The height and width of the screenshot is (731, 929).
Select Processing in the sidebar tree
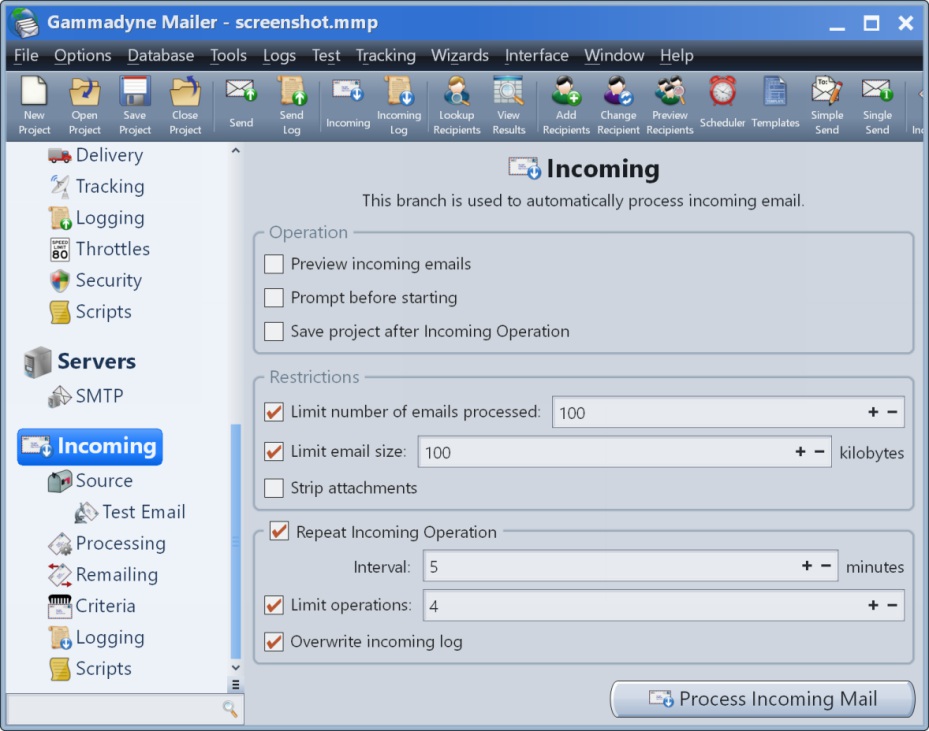point(107,543)
